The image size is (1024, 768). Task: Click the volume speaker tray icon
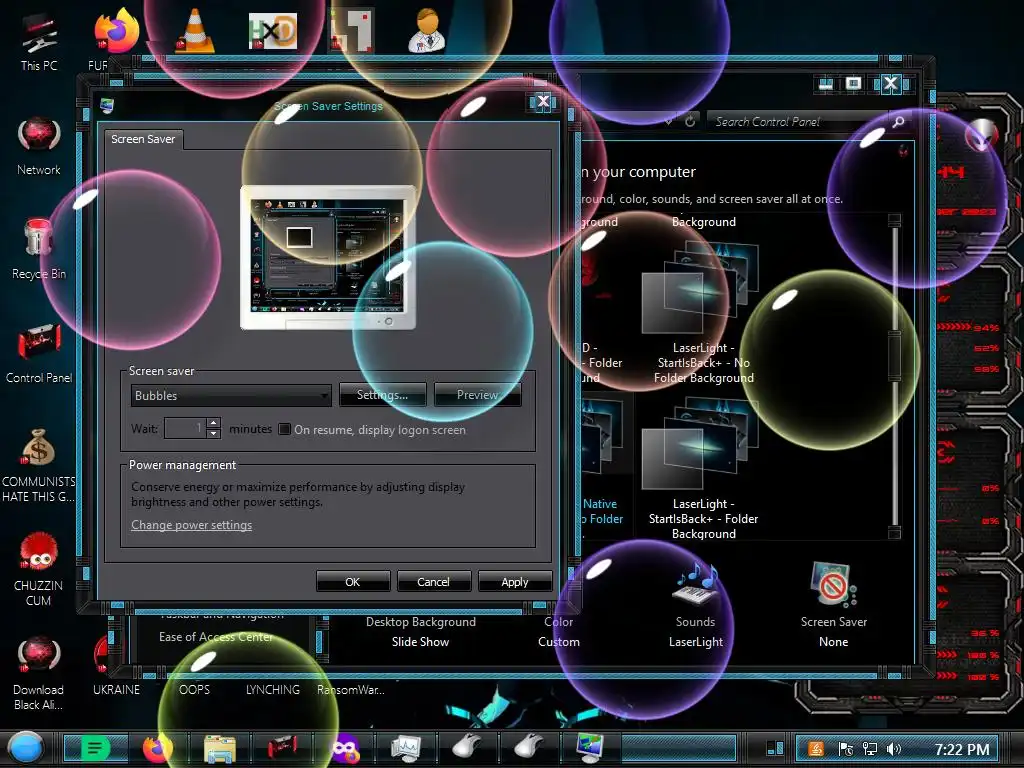[894, 749]
